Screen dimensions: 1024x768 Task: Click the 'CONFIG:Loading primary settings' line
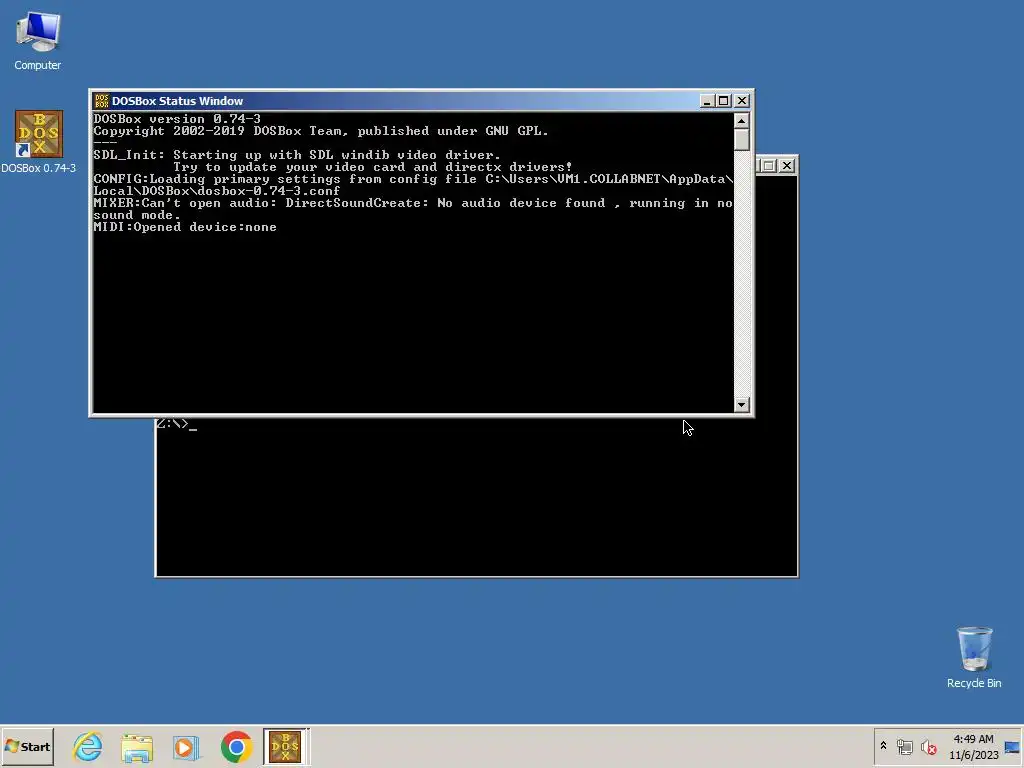tap(413, 185)
